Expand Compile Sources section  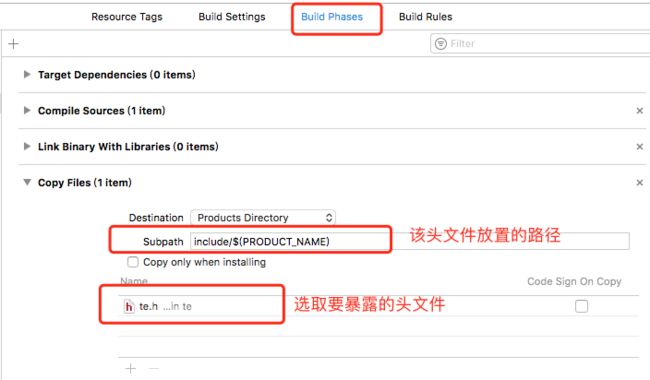[27, 111]
